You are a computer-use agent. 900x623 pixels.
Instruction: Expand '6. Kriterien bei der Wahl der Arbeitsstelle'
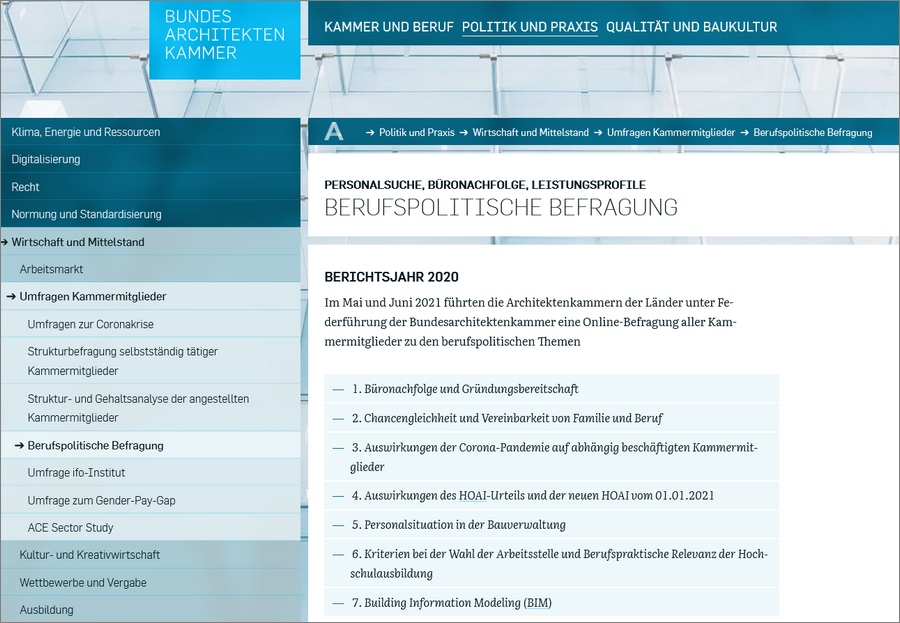551,563
